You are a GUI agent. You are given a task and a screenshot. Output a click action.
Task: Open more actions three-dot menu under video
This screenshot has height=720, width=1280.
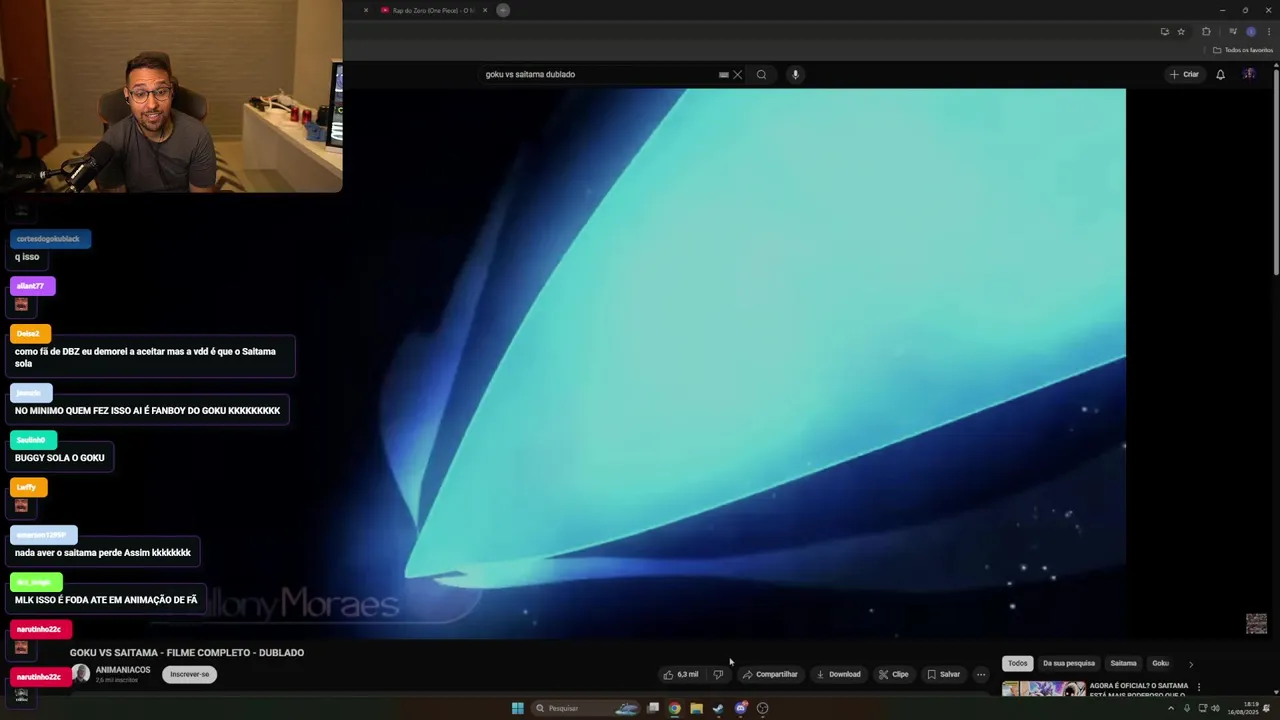coord(981,674)
